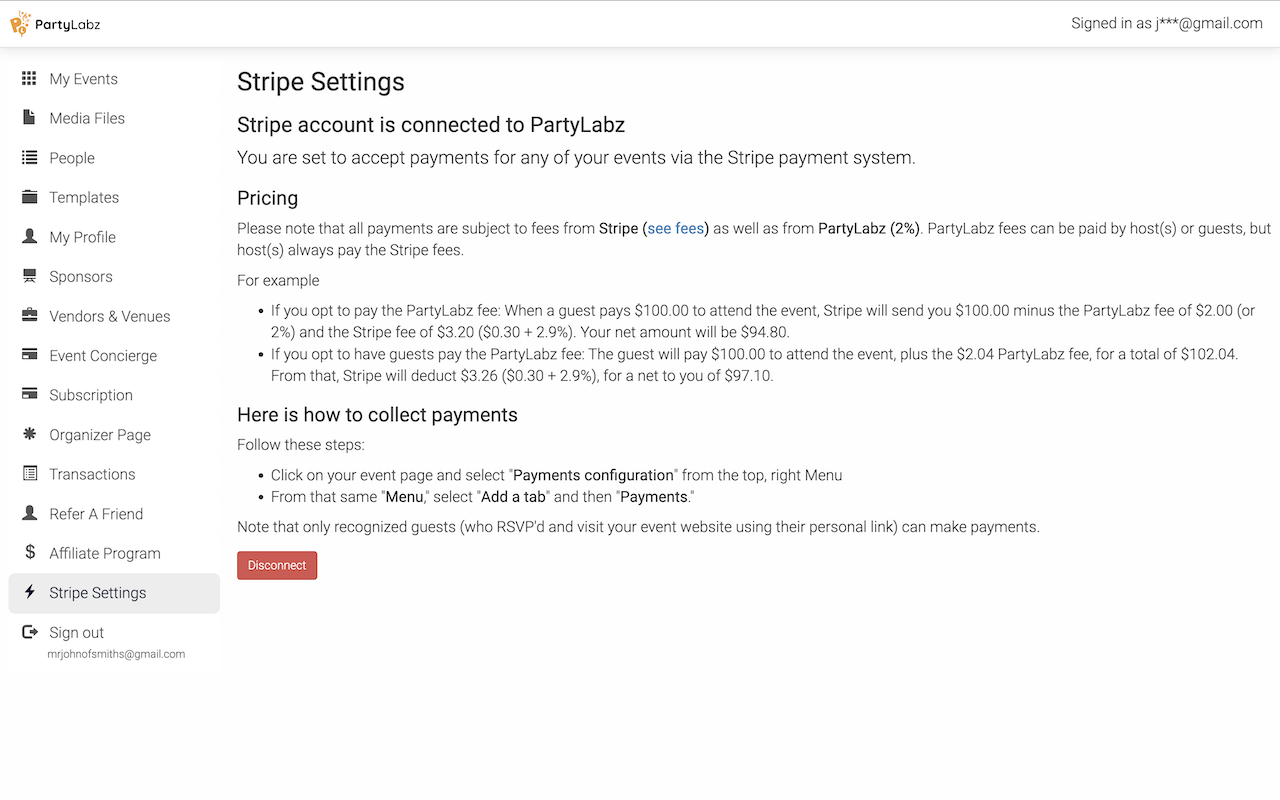Click the sign out arrow icon
Screen dimensions: 1280x800
click(30, 632)
